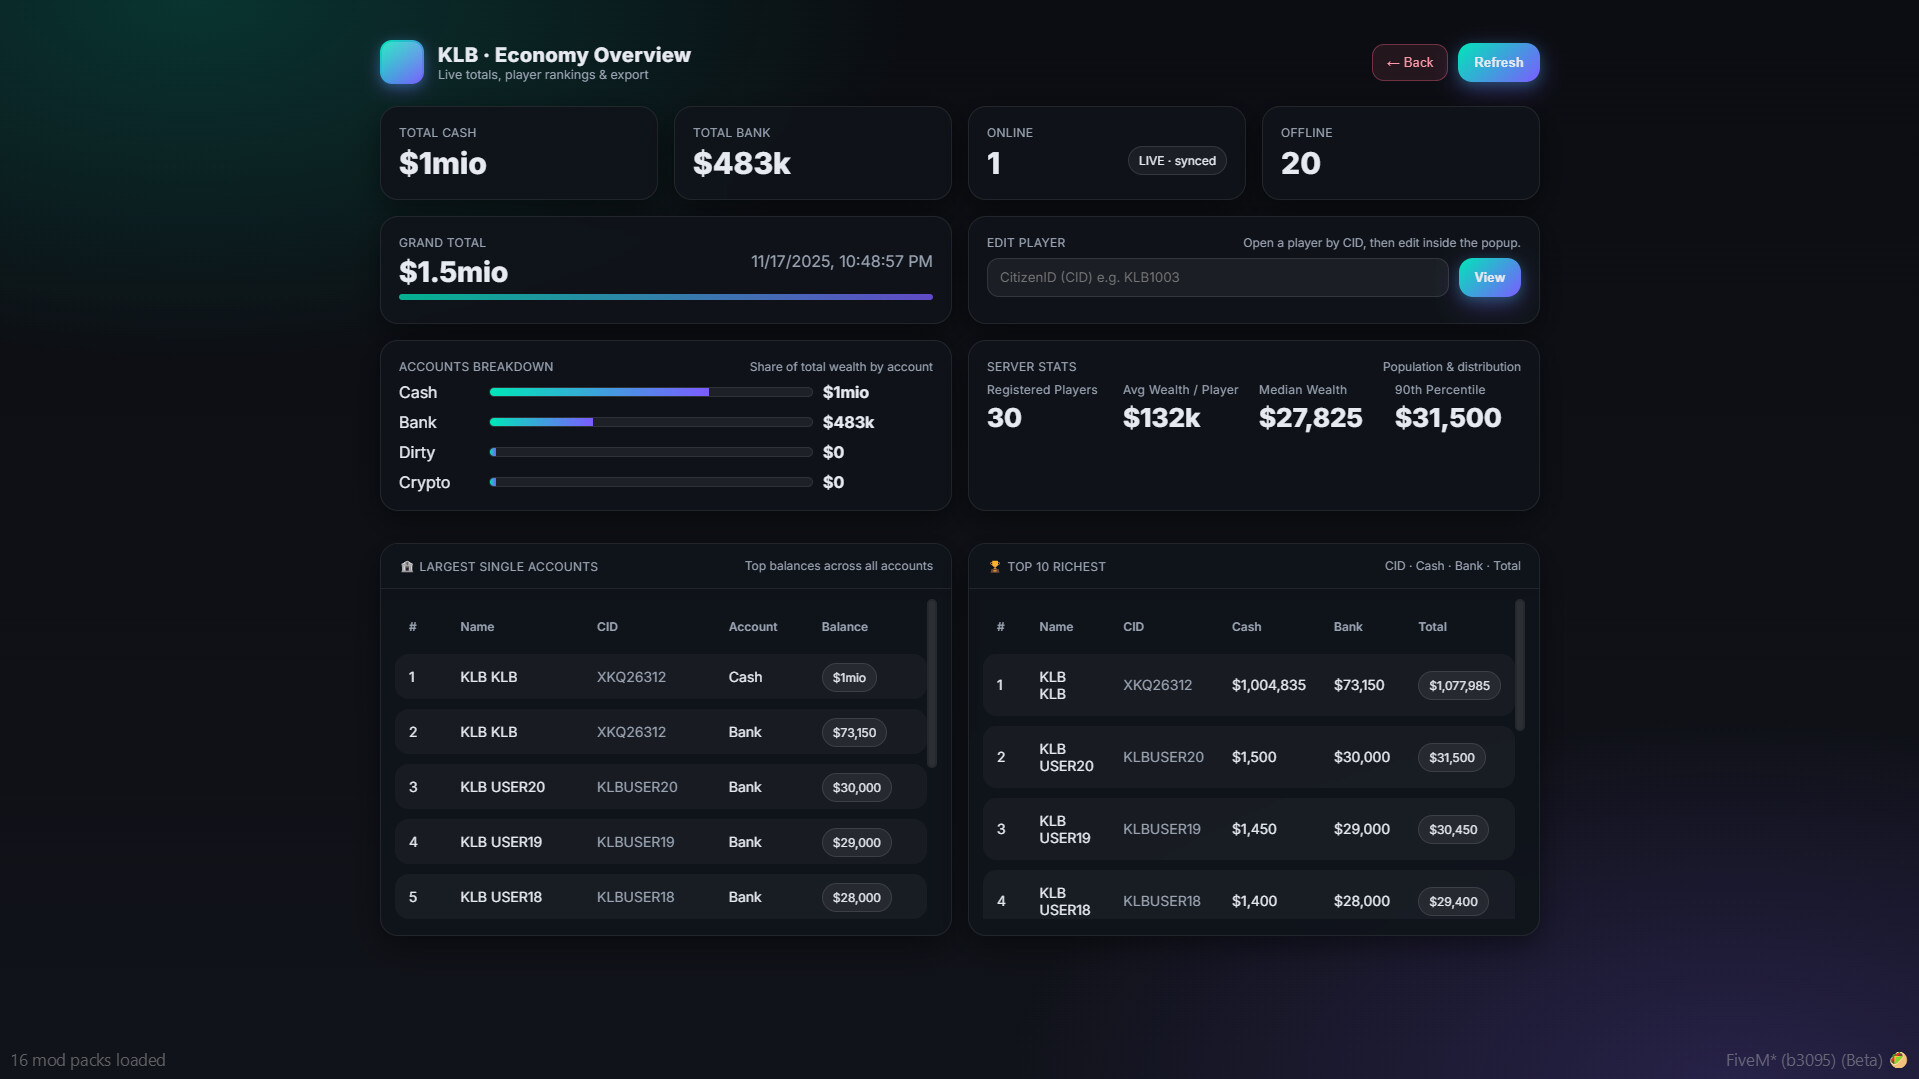Screen dimensions: 1919x1079
Task: Click the bank icon beside Largest Single Accounts
Action: [x=406, y=566]
